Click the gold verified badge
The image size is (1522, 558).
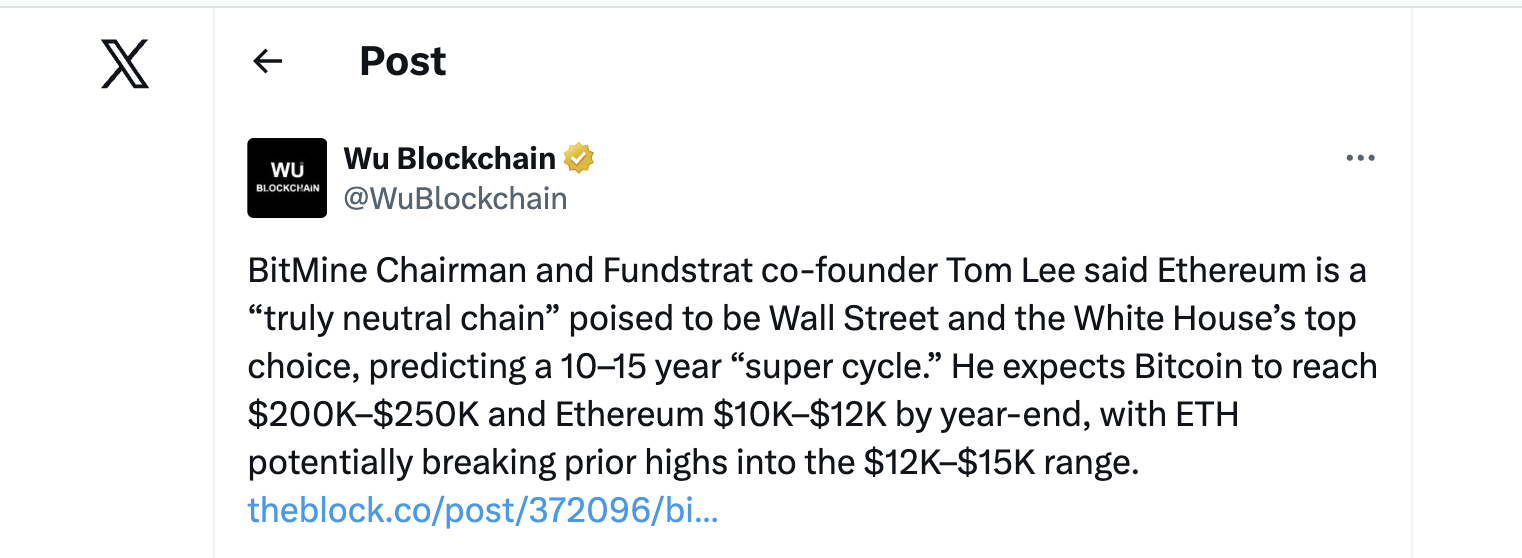tap(579, 158)
